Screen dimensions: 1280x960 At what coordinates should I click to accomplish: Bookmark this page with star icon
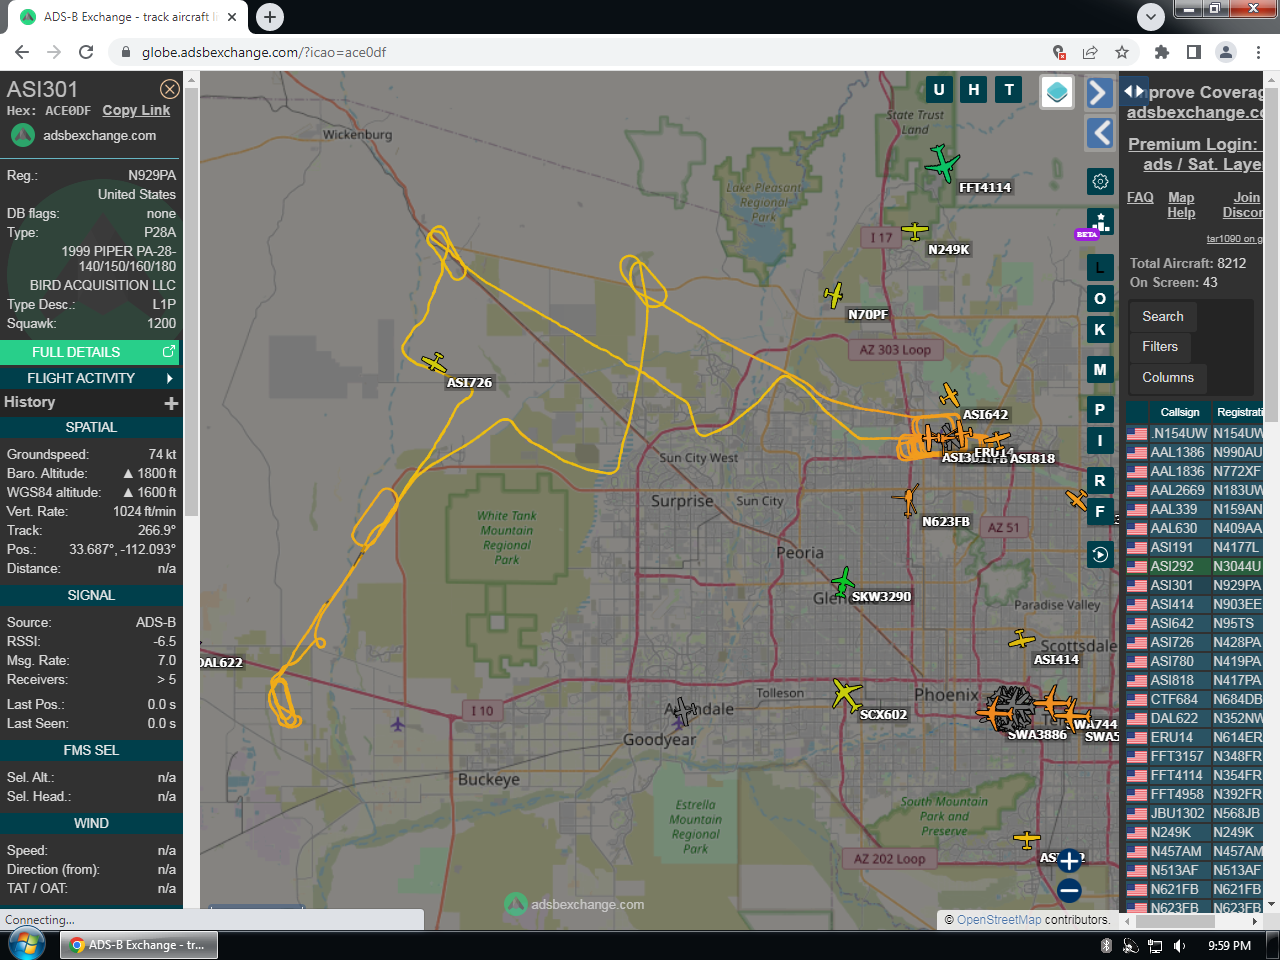point(1122,52)
